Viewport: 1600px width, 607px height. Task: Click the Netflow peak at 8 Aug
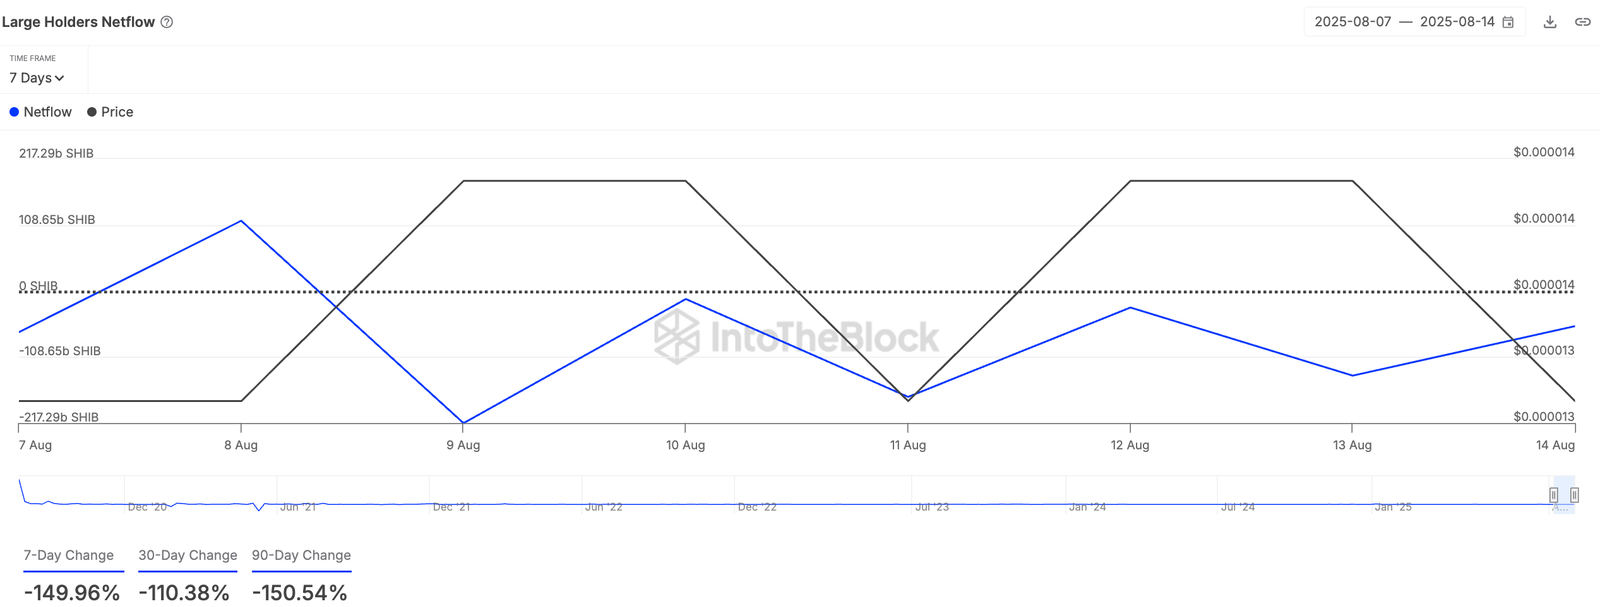pos(241,221)
